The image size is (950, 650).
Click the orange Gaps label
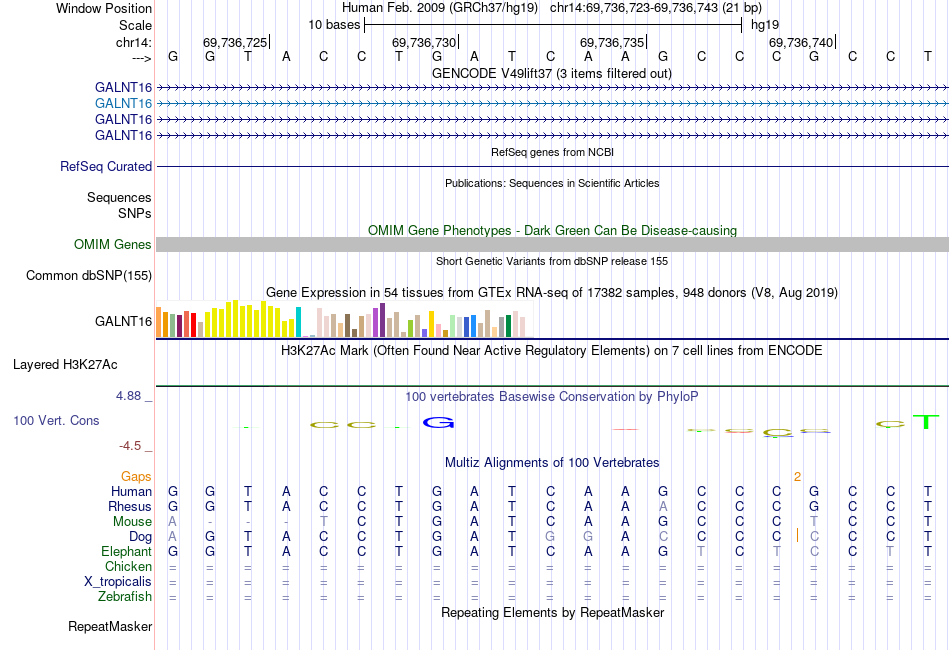coord(136,477)
